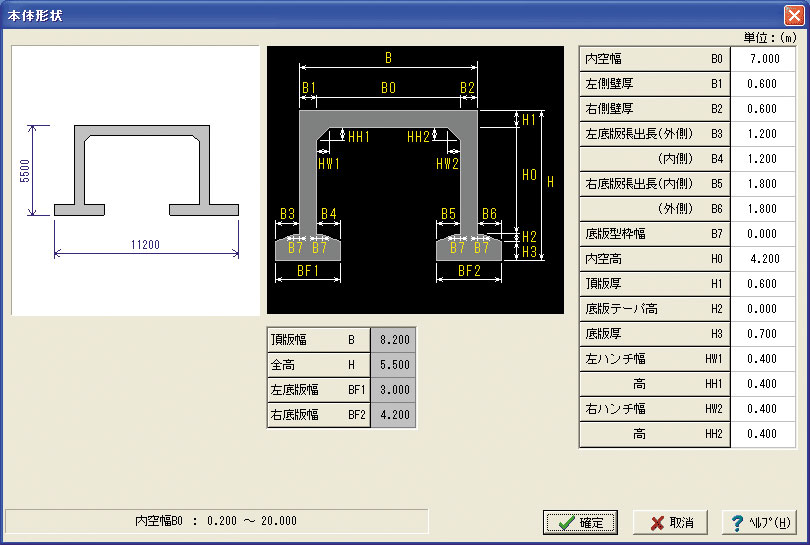
Task: Close the 本体形状 dialog window
Action: point(793,15)
